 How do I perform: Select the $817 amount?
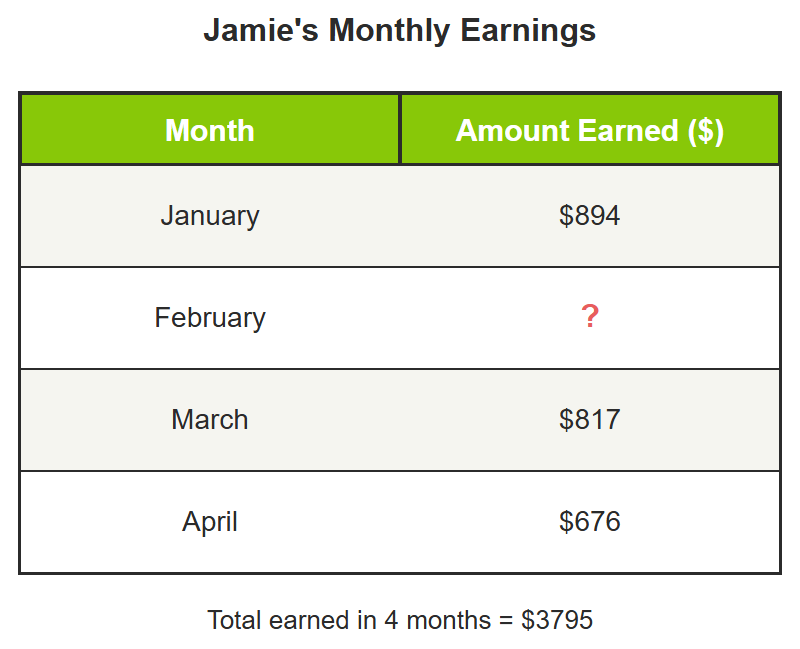point(589,419)
